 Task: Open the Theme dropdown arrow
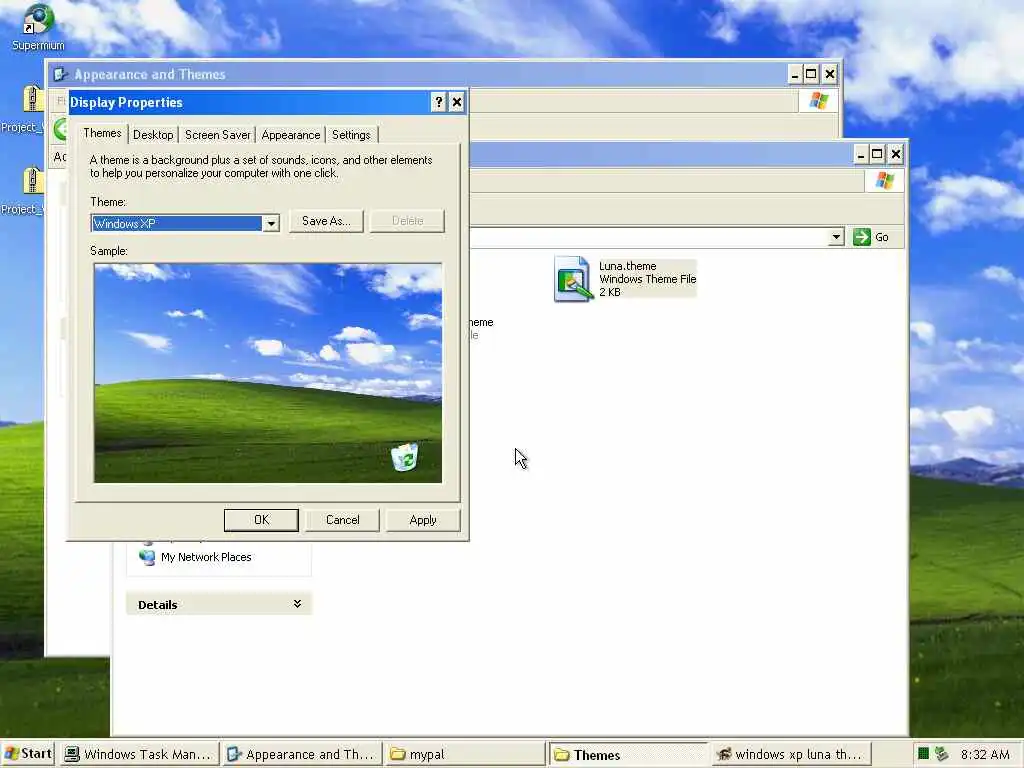pyautogui.click(x=270, y=223)
